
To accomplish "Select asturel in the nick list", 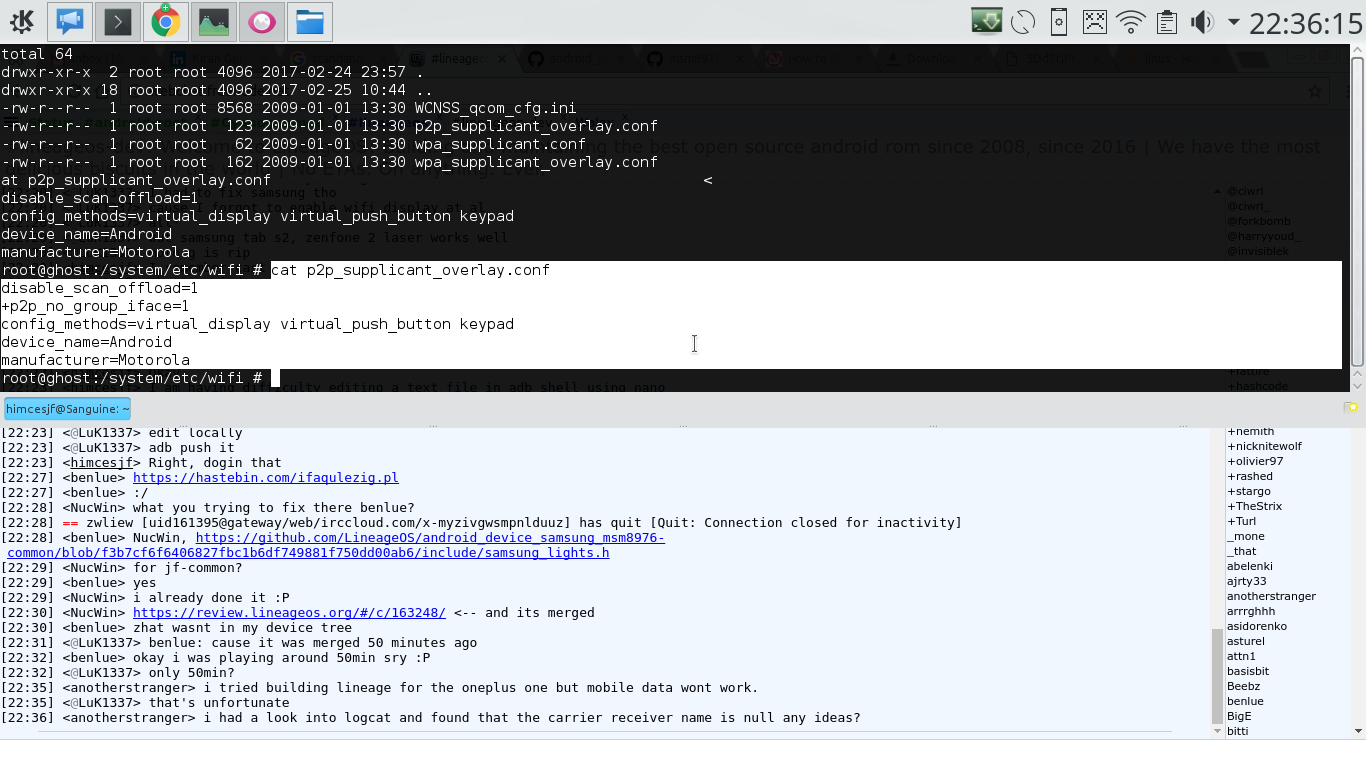I will coord(1246,641).
